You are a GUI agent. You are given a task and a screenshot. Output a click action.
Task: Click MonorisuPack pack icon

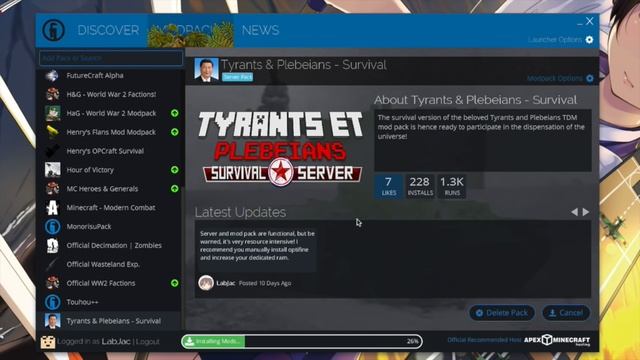[52, 227]
